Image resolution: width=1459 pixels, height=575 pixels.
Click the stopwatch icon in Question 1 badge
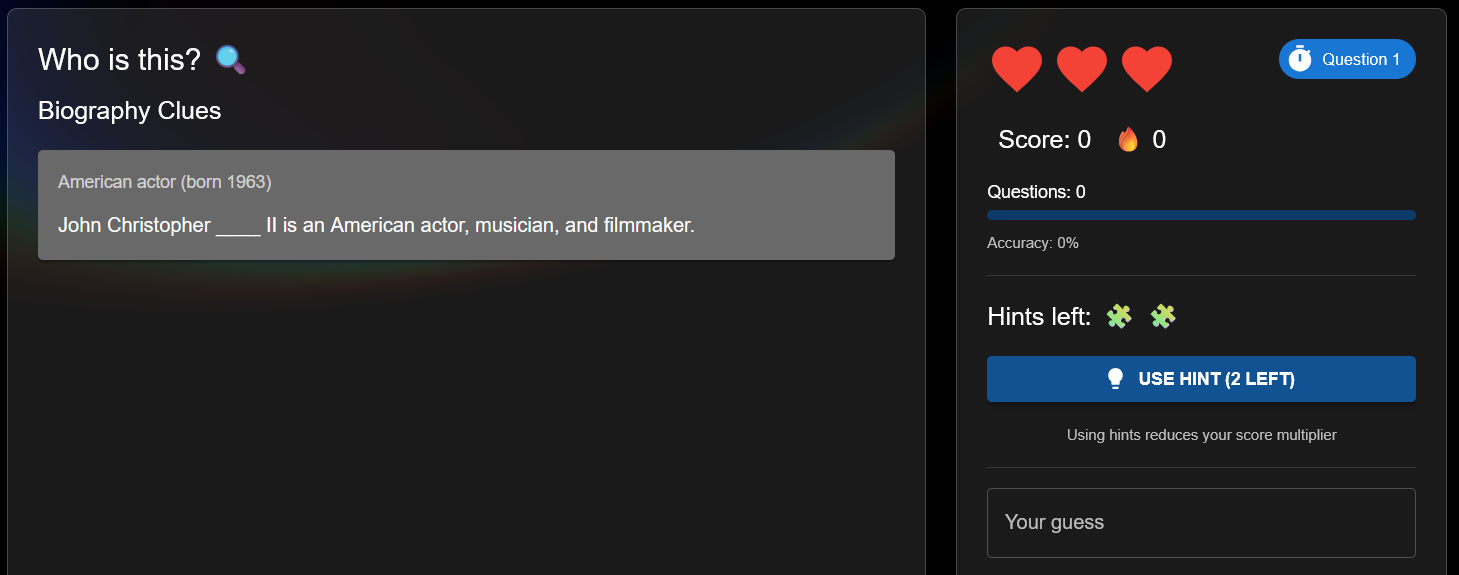pos(1300,59)
